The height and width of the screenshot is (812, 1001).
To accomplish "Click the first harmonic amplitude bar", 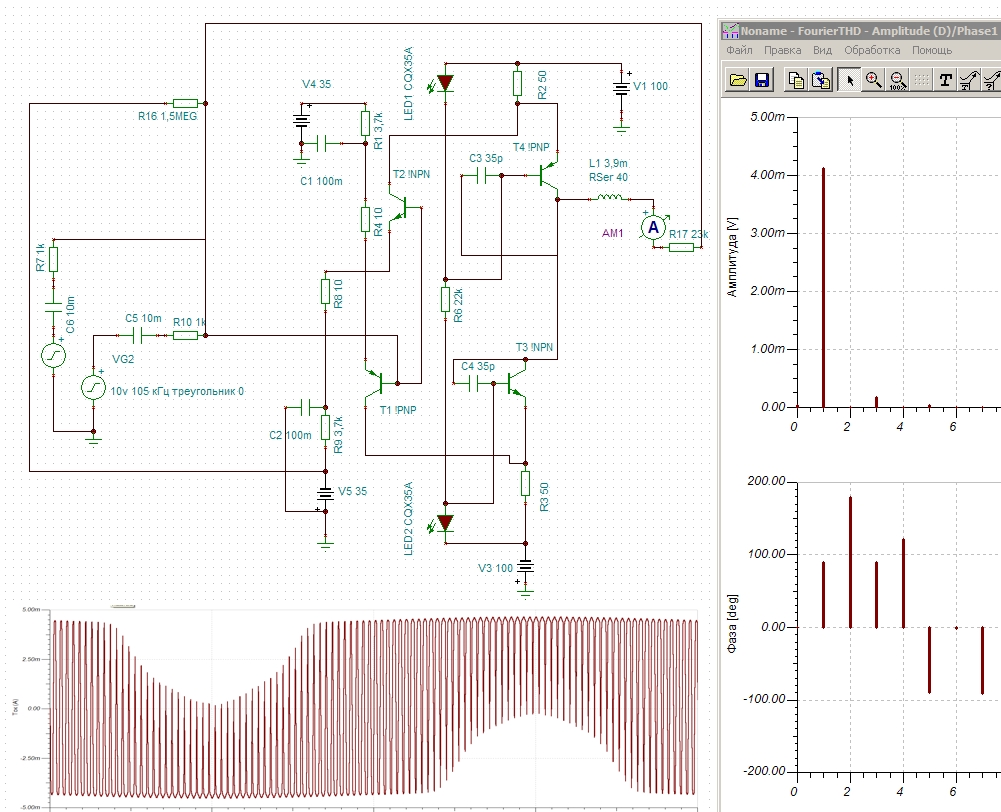I will [x=823, y=288].
